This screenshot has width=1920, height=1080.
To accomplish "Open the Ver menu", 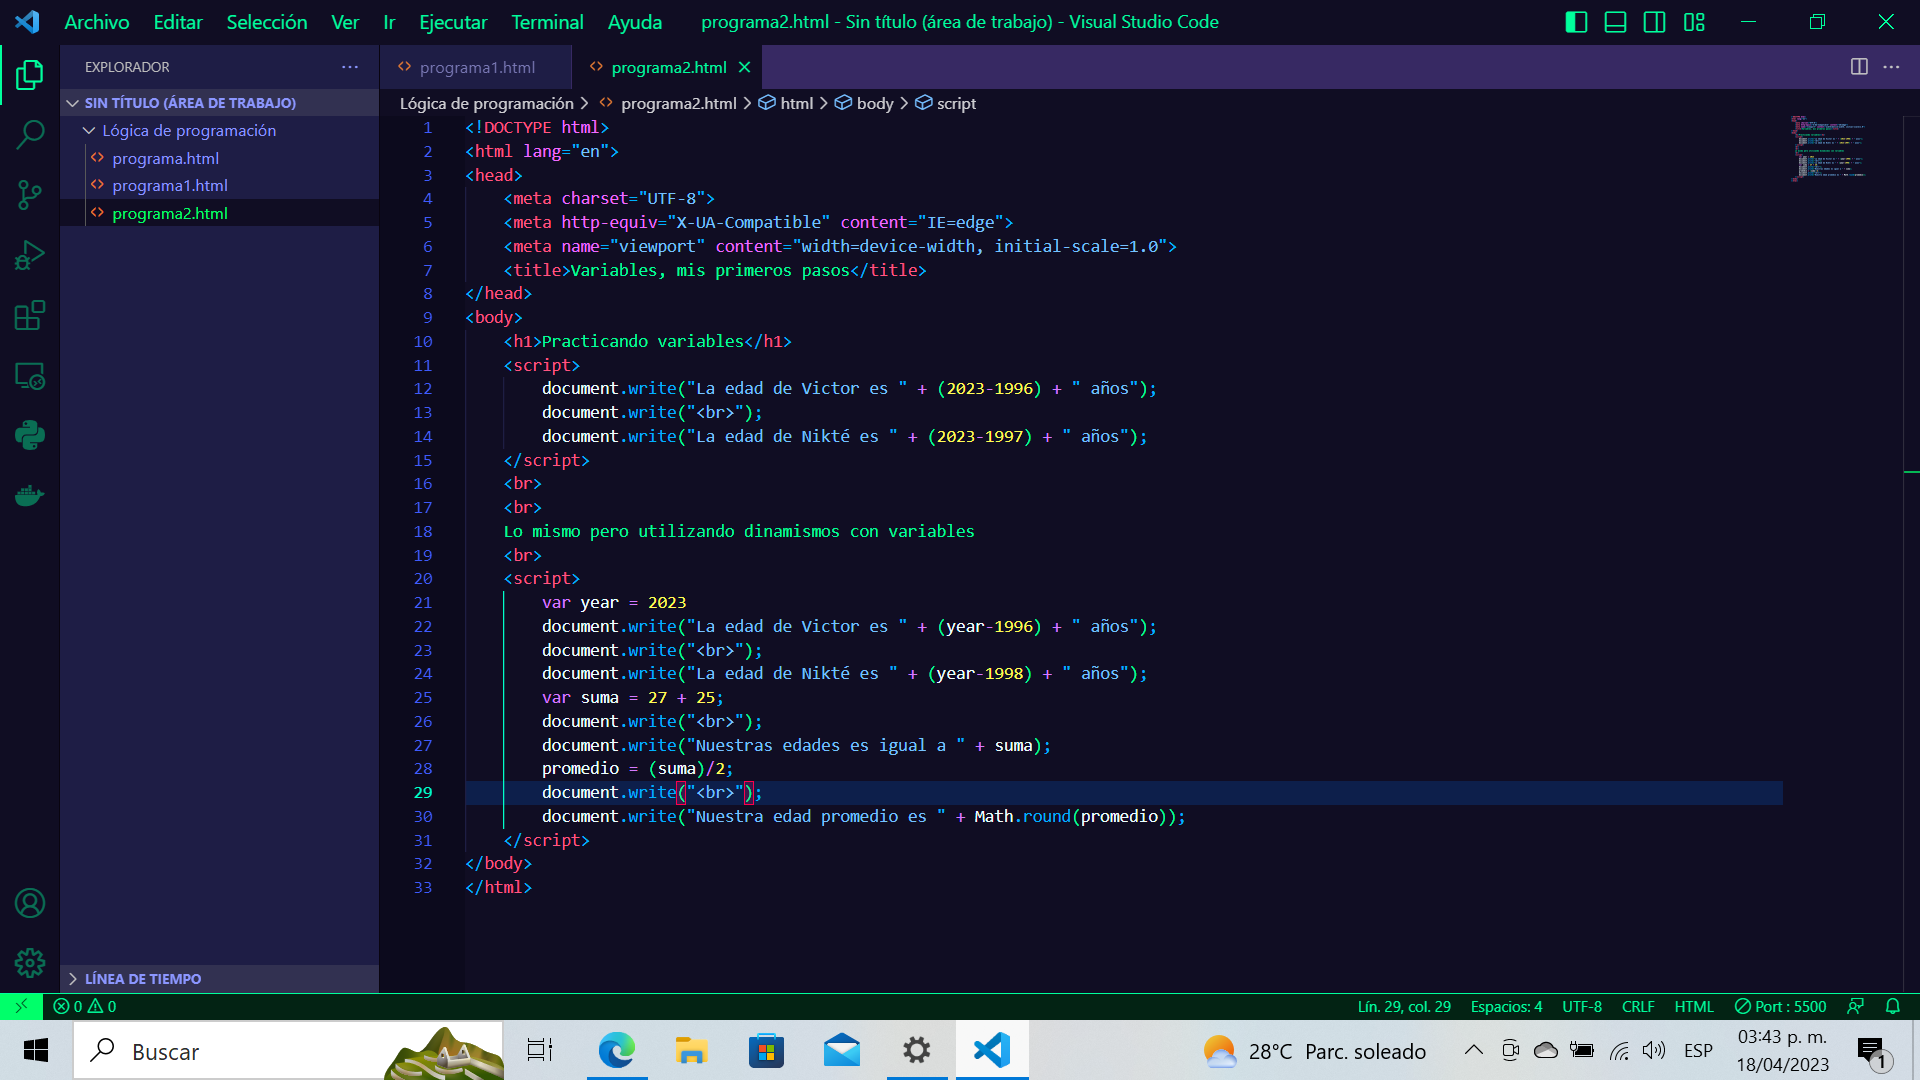I will point(345,22).
